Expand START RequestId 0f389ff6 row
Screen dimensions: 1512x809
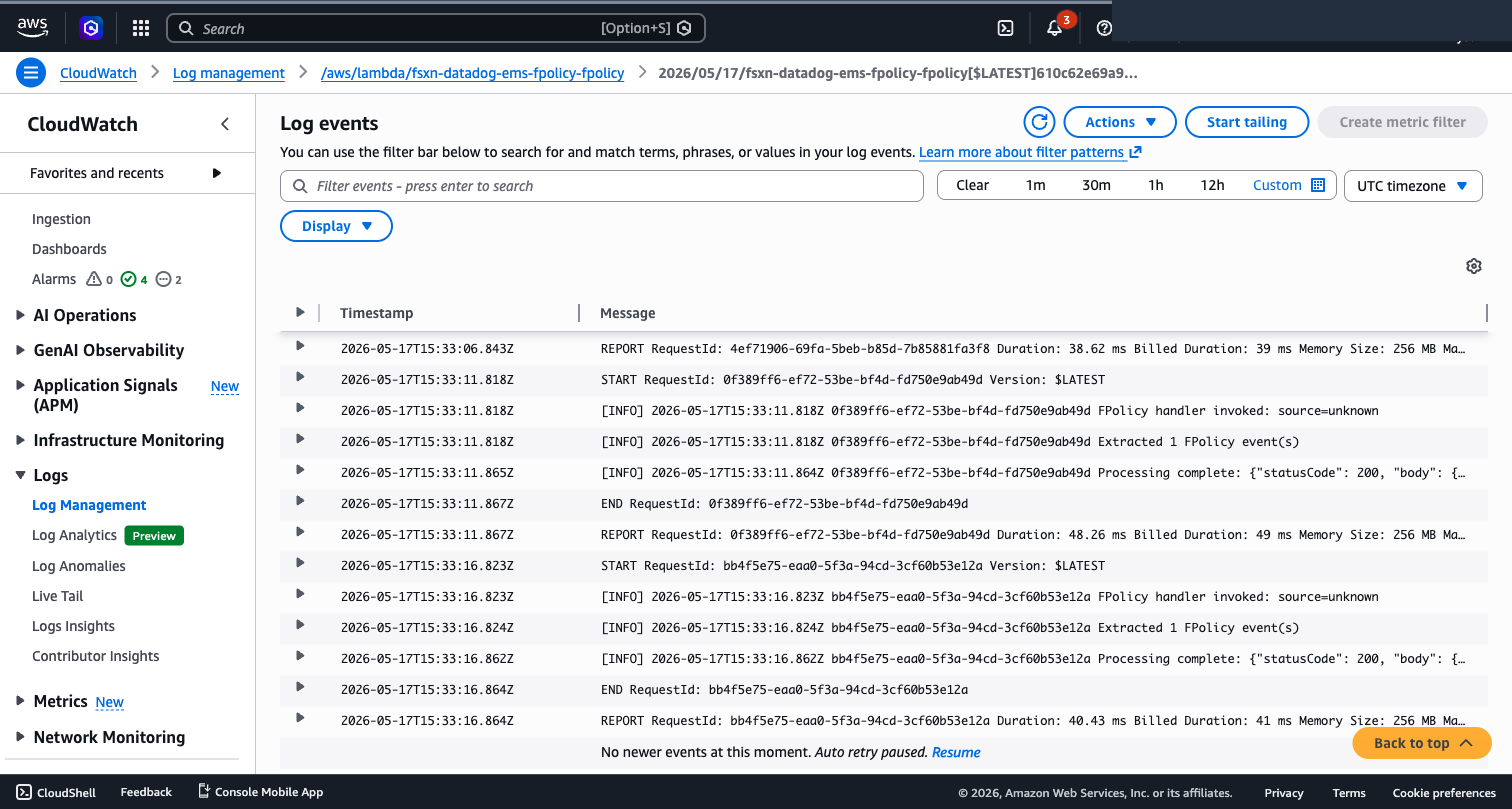tap(300, 377)
